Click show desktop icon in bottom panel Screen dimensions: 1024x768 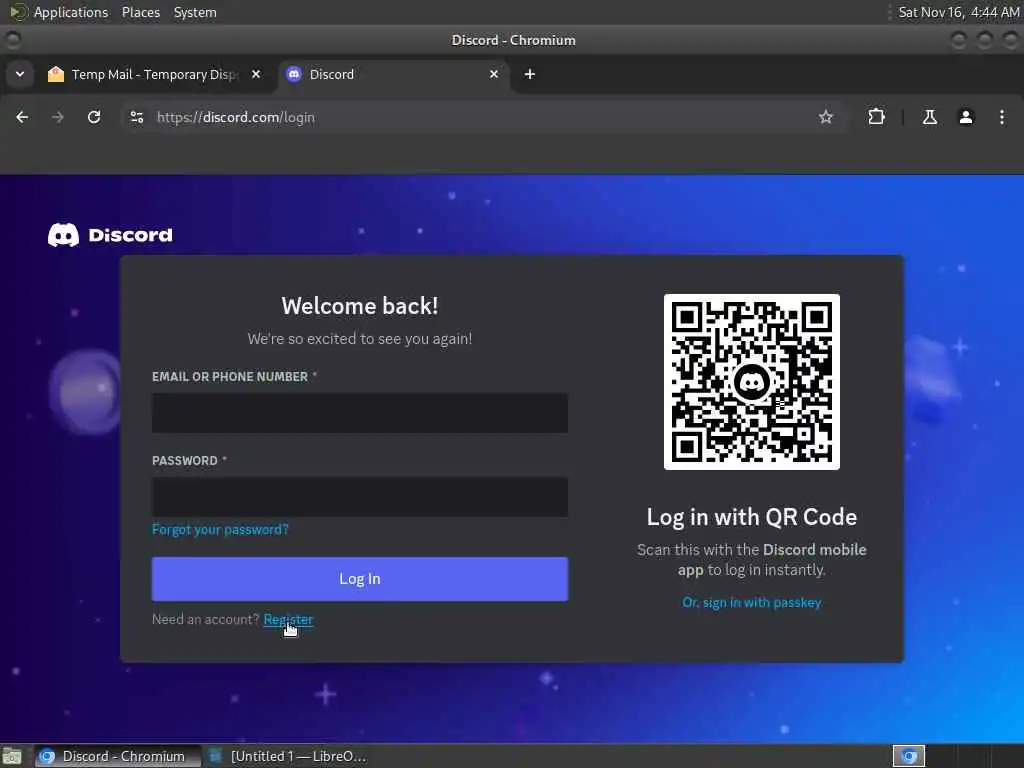coord(12,756)
